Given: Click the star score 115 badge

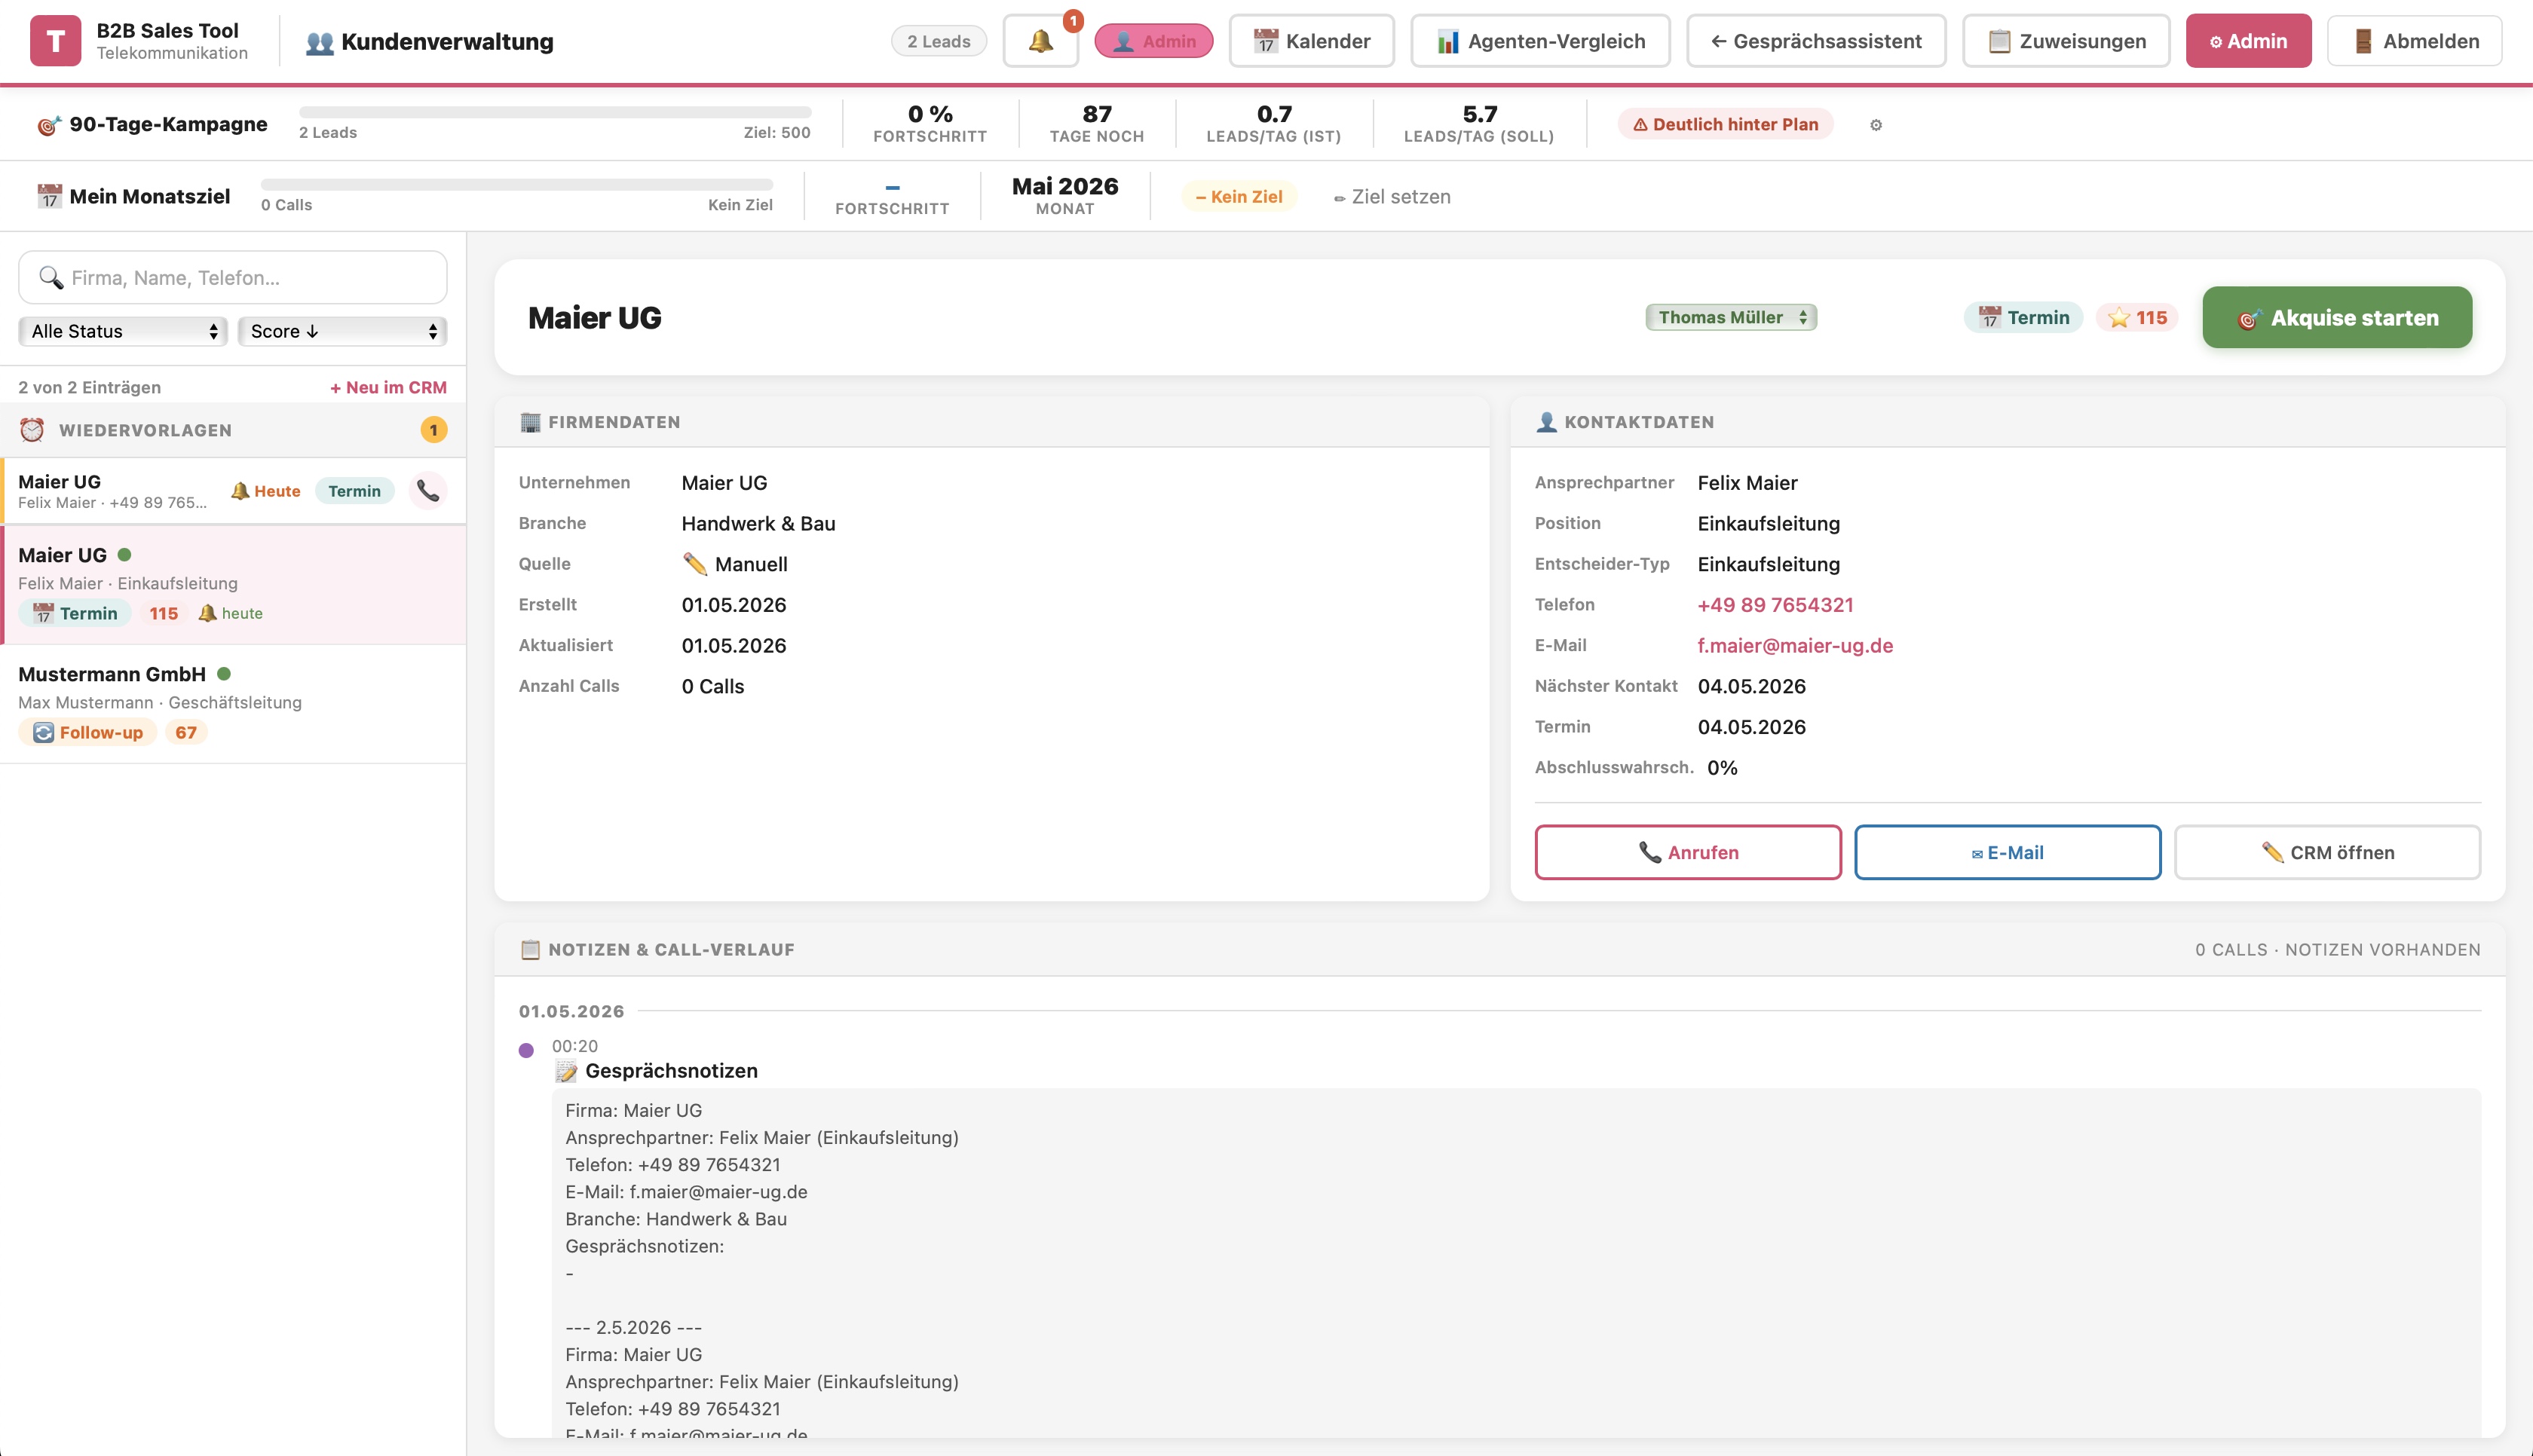Looking at the screenshot, I should (x=2137, y=318).
